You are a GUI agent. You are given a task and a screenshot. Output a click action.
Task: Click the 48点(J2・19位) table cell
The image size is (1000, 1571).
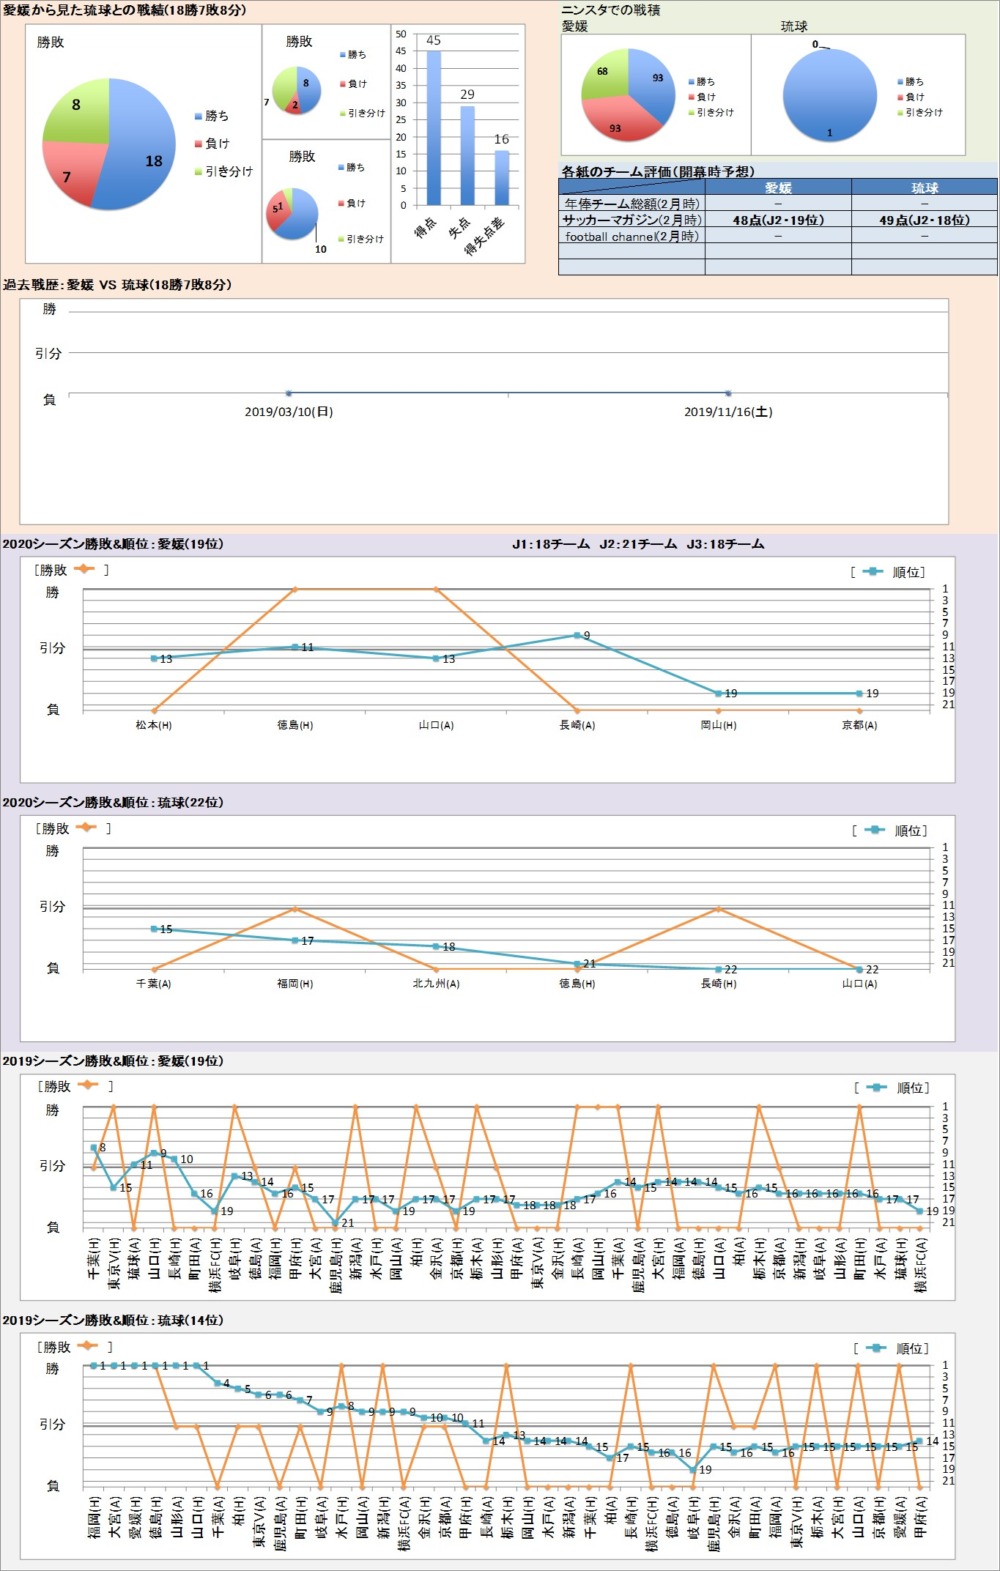[x=778, y=220]
